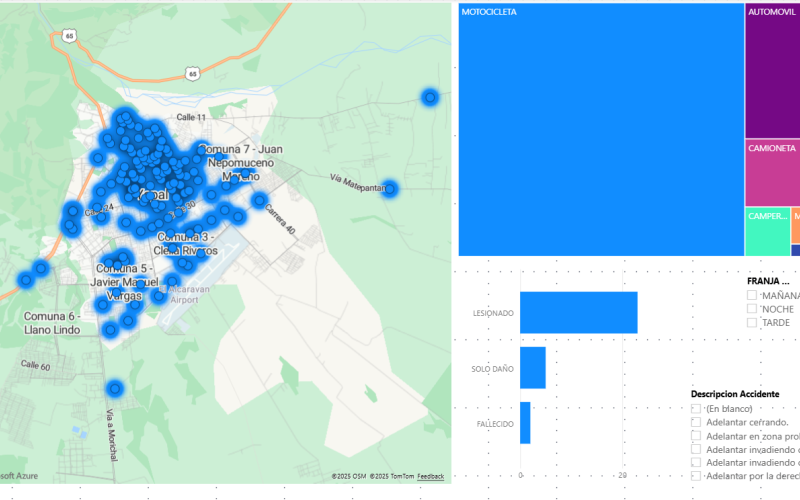The image size is (800, 500).
Task: Enable the 'Adelantar por la derecha' checkbox
Action: click(696, 476)
